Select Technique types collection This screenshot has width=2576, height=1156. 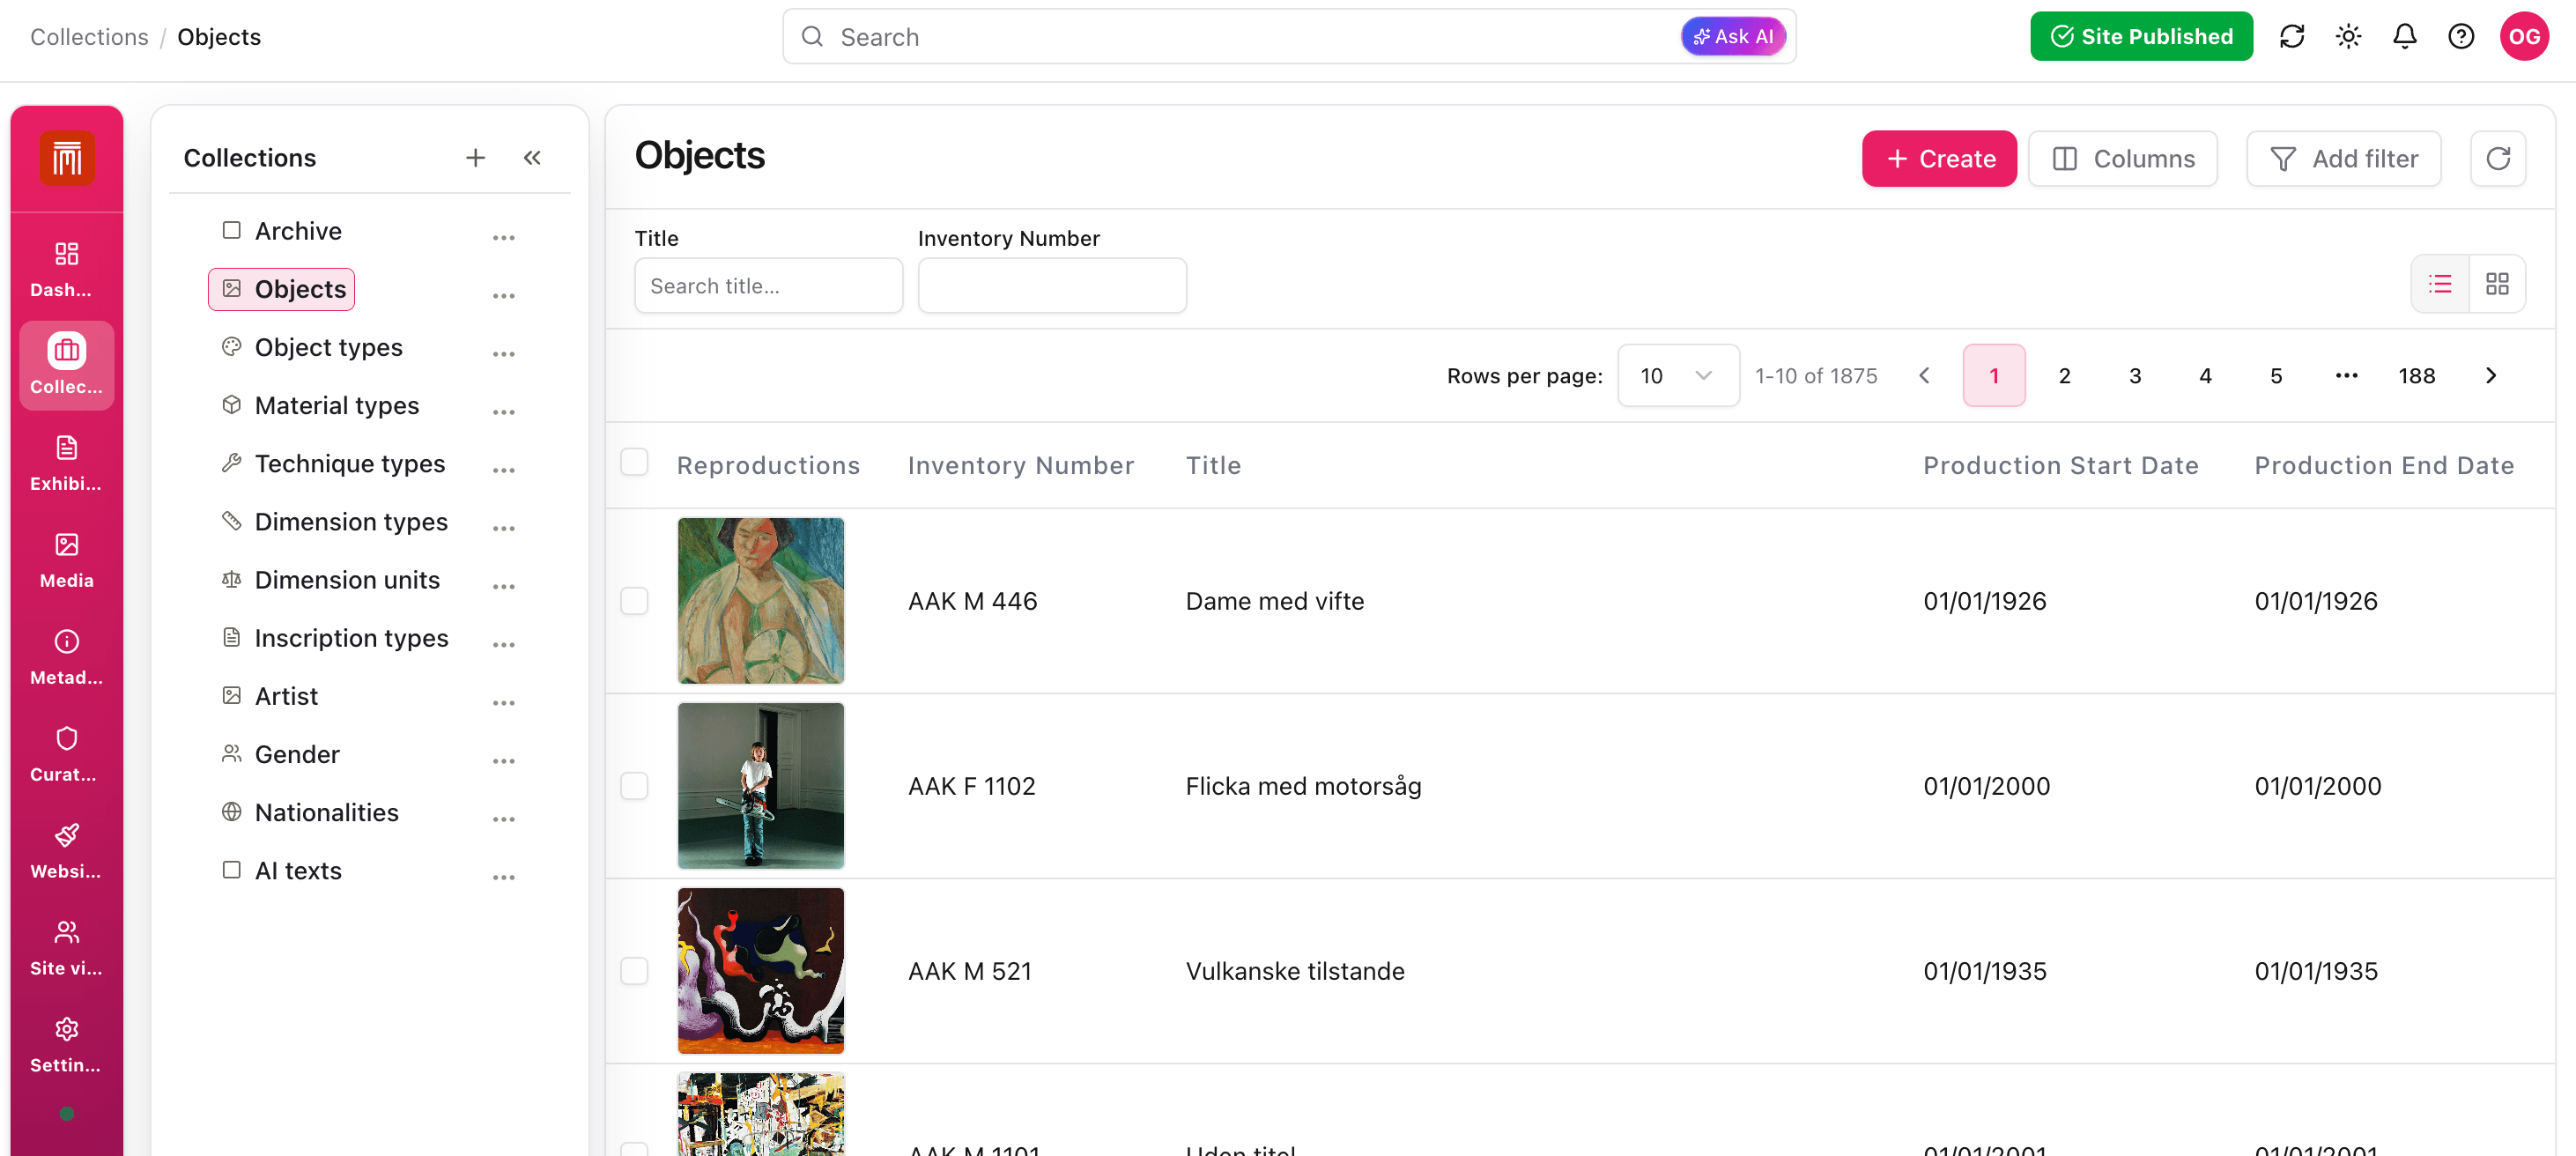(x=333, y=463)
